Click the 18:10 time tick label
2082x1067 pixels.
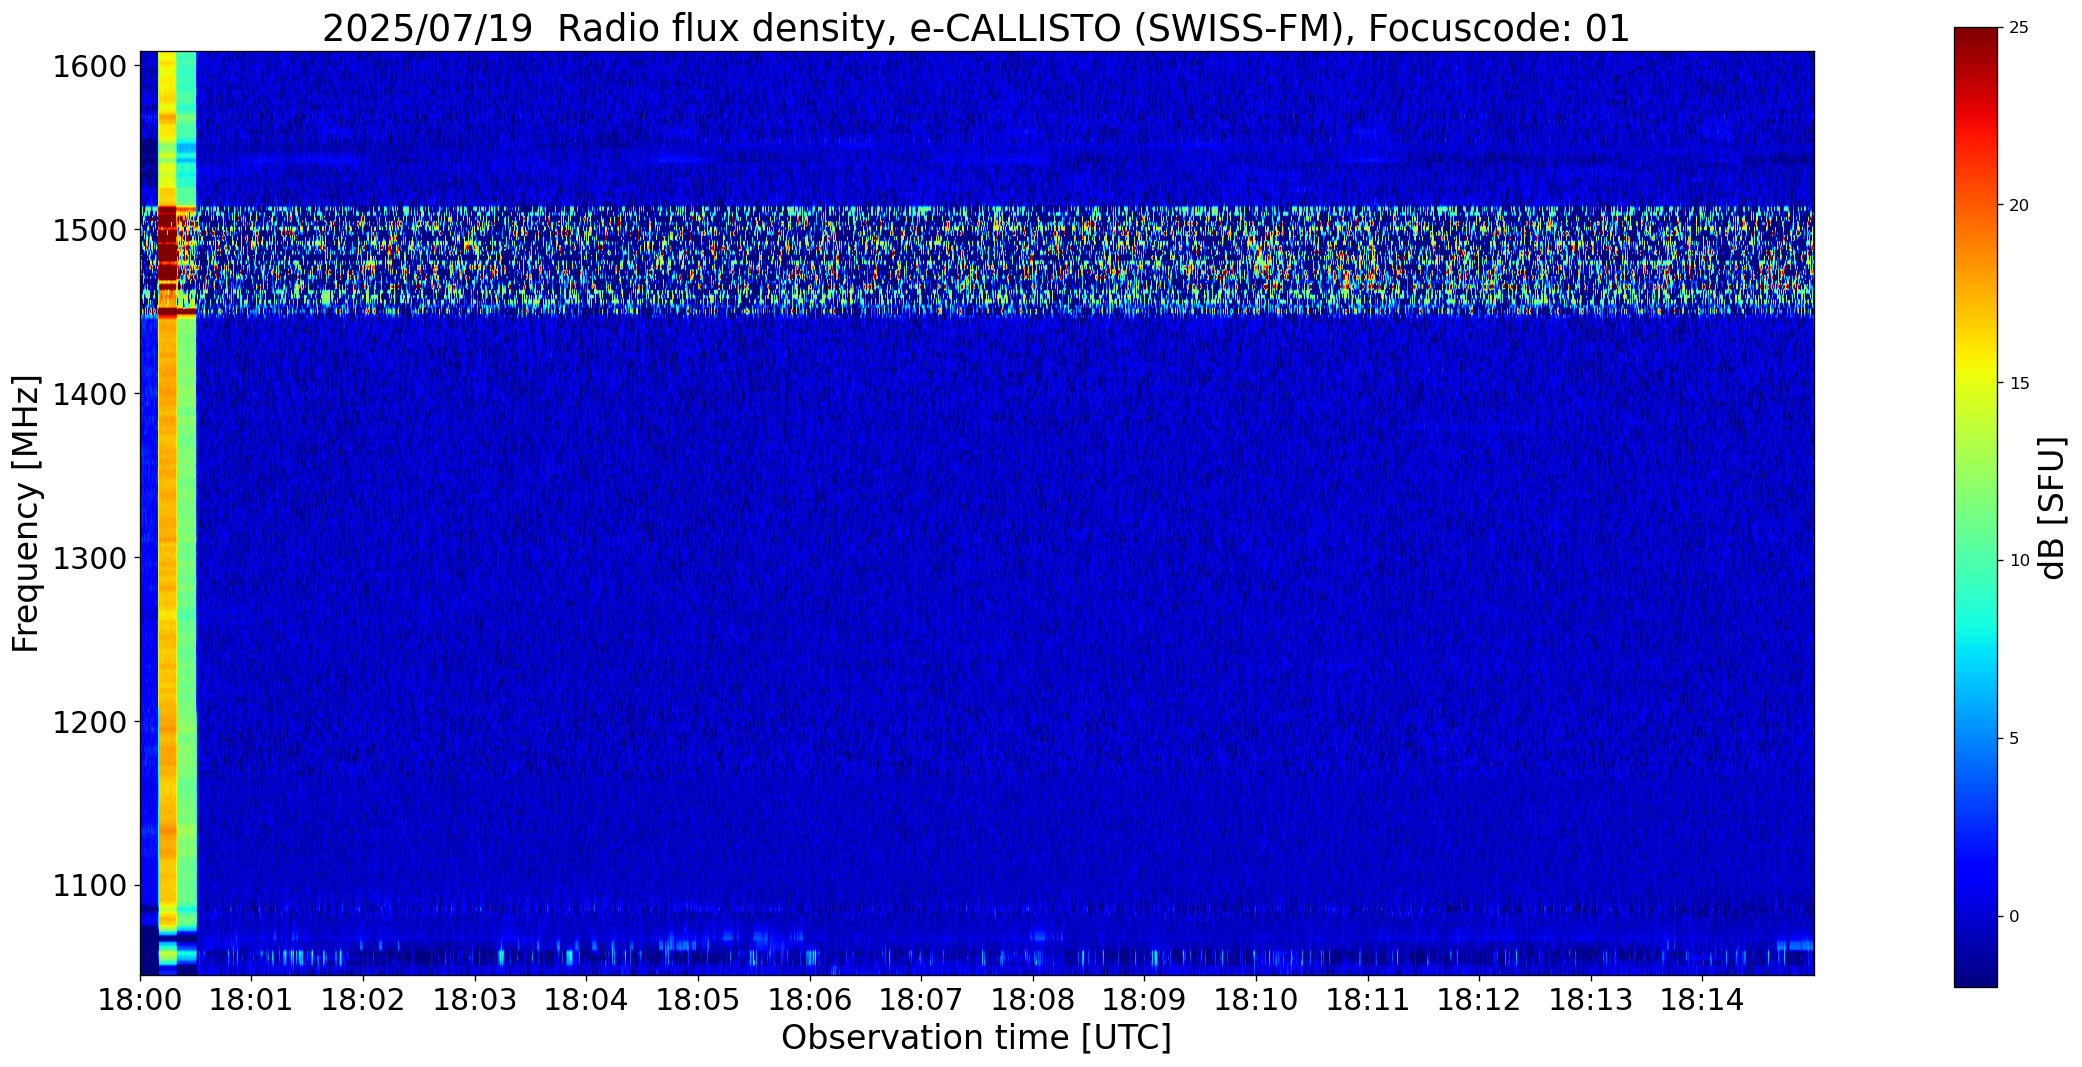(1256, 1000)
